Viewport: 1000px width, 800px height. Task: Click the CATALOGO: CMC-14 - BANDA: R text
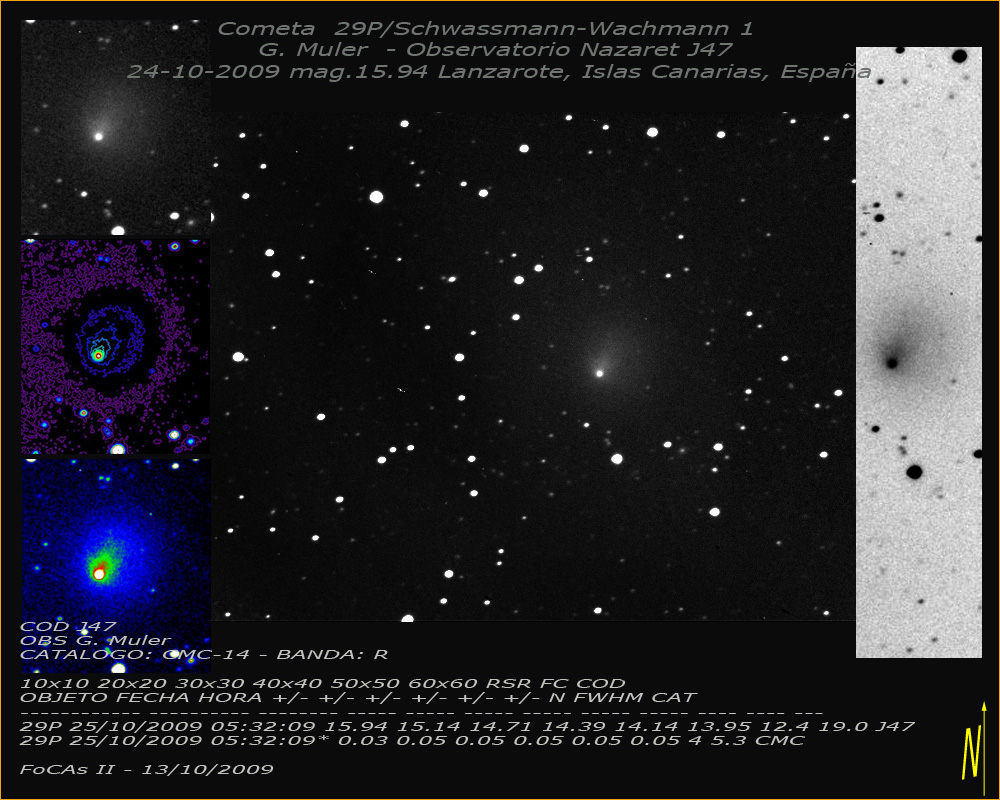[x=204, y=654]
